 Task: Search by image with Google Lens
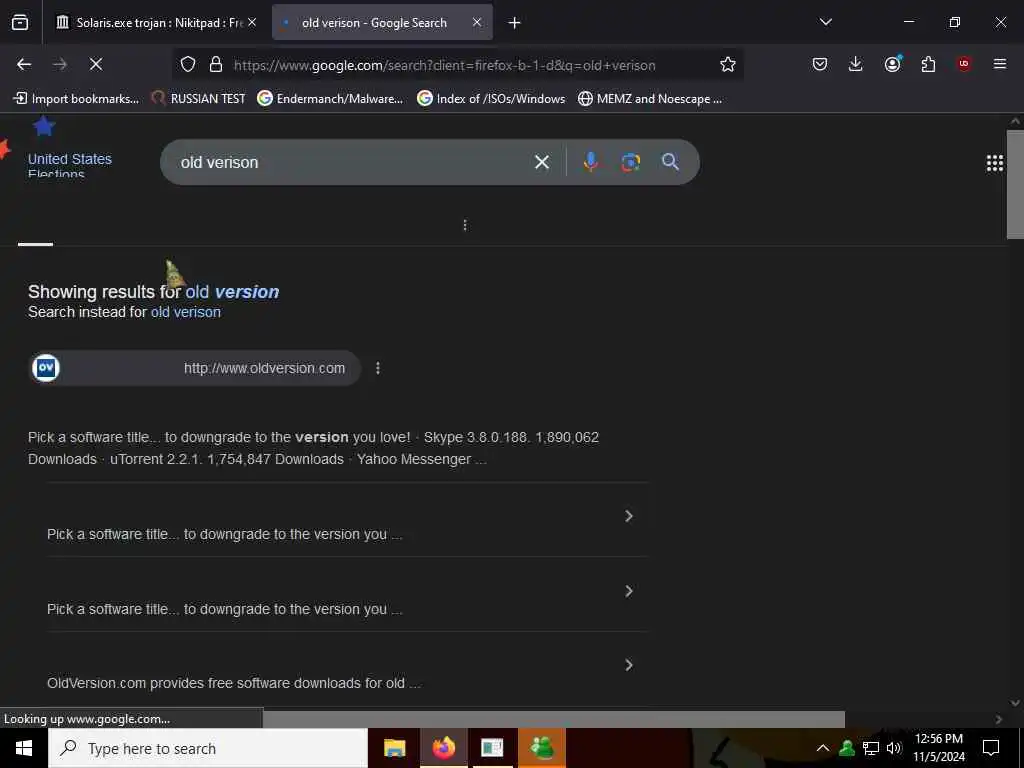click(630, 162)
